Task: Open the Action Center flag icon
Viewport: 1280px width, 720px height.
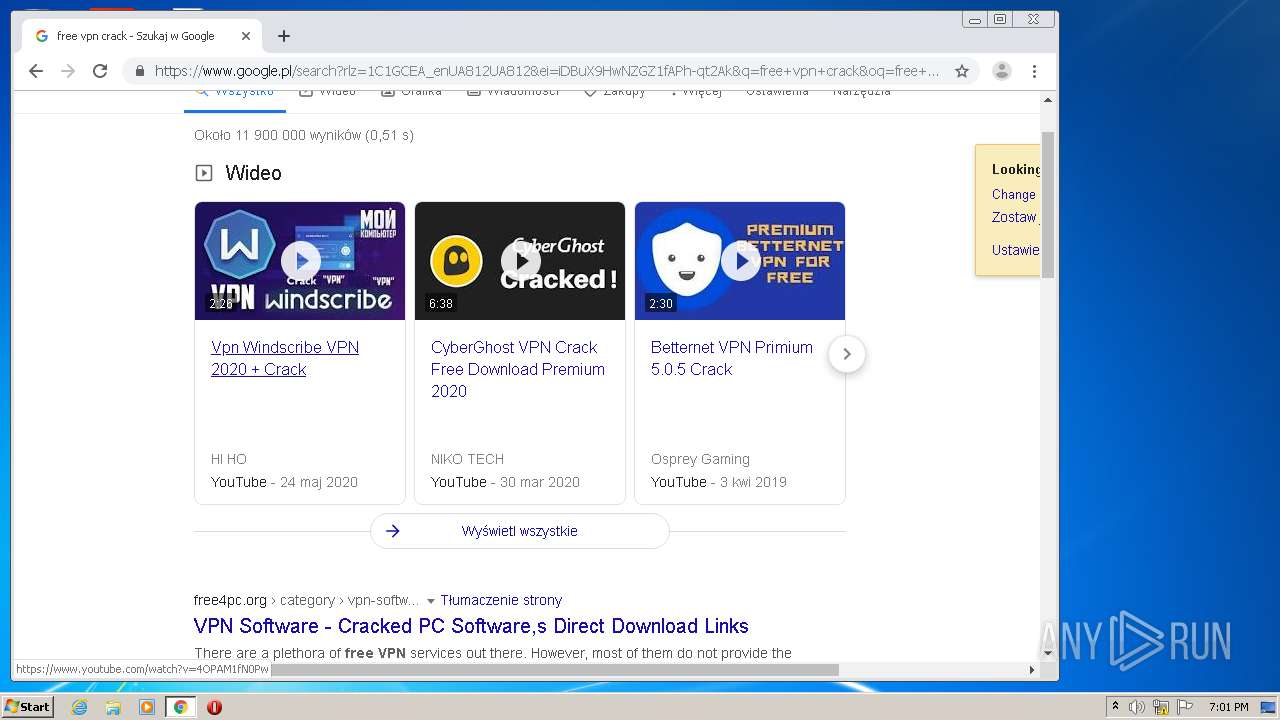Action: coord(1185,707)
